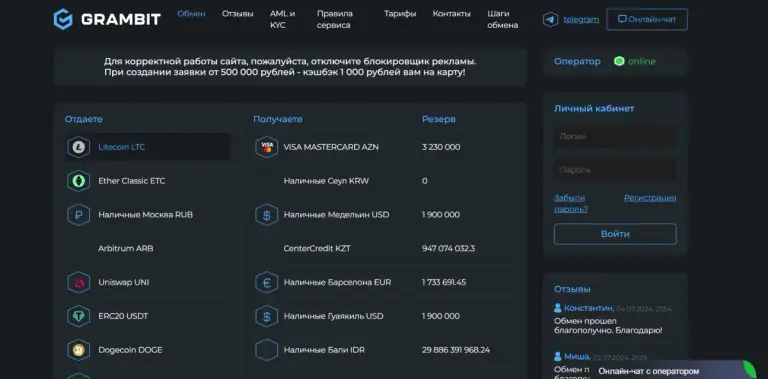Image resolution: width=768 pixels, height=379 pixels.
Task: Select the Dogecoin DOGE icon
Action: coord(78,350)
